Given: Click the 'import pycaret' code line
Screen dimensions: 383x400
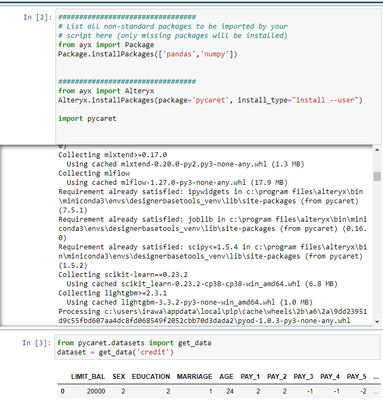Looking at the screenshot, I should 87,119.
